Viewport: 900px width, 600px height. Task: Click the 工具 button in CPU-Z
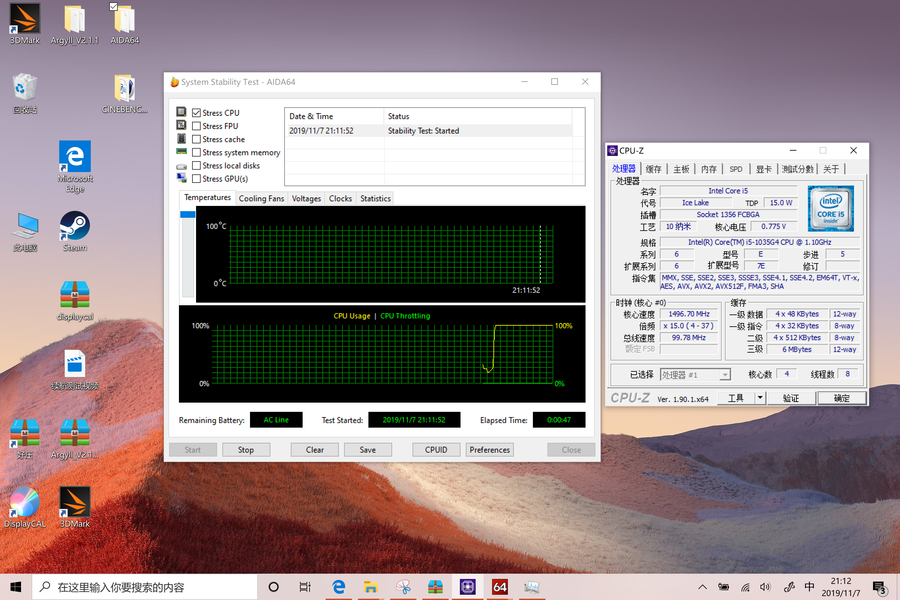736,398
